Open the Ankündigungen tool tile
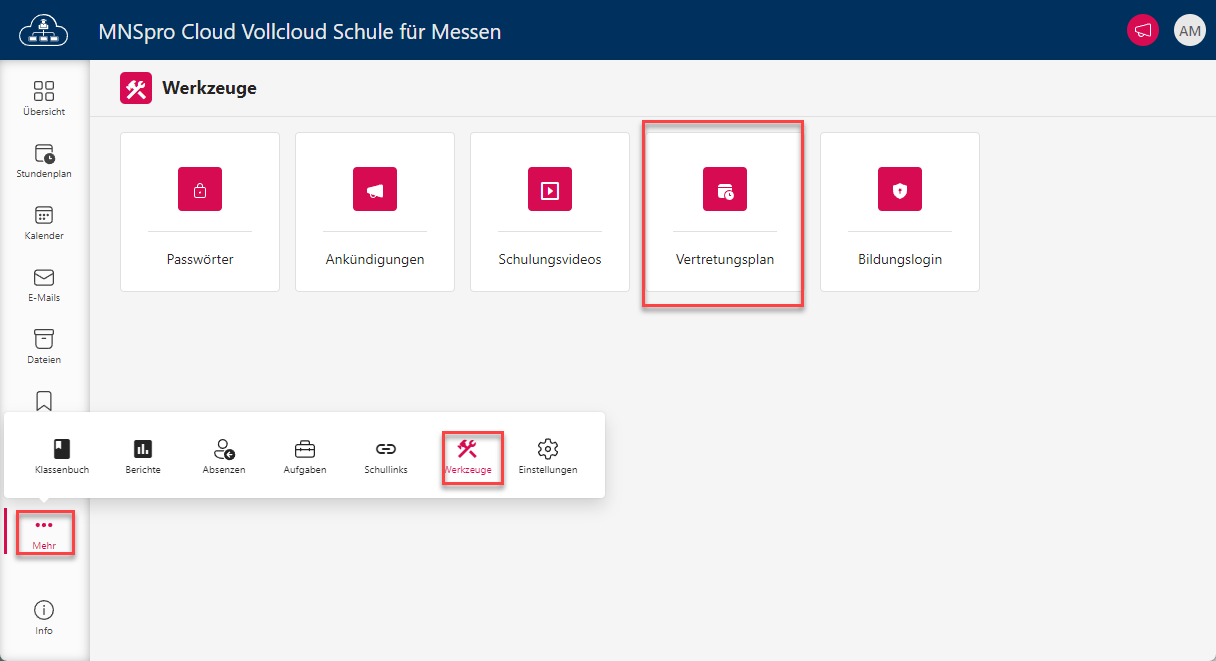This screenshot has width=1216, height=661. pyautogui.click(x=375, y=212)
